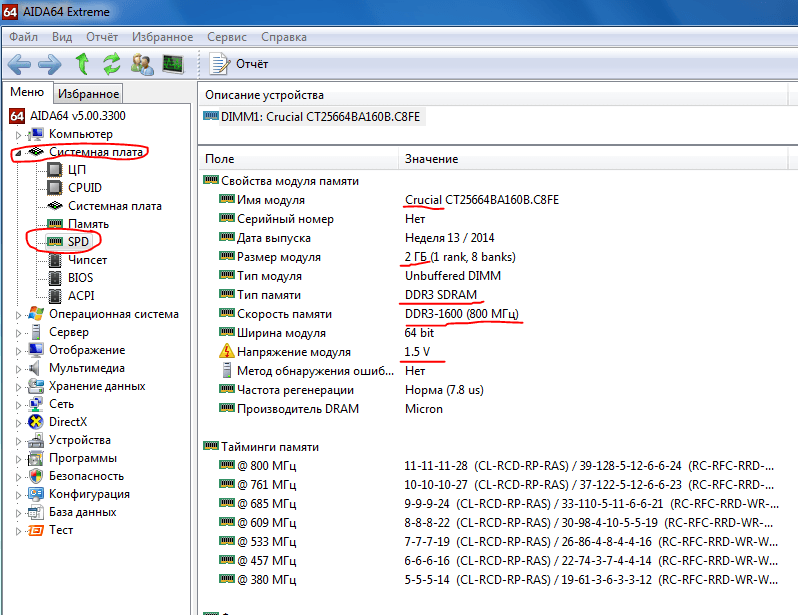This screenshot has width=798, height=615.
Task: Click the Отчёт report toolbar button
Action: [239, 64]
